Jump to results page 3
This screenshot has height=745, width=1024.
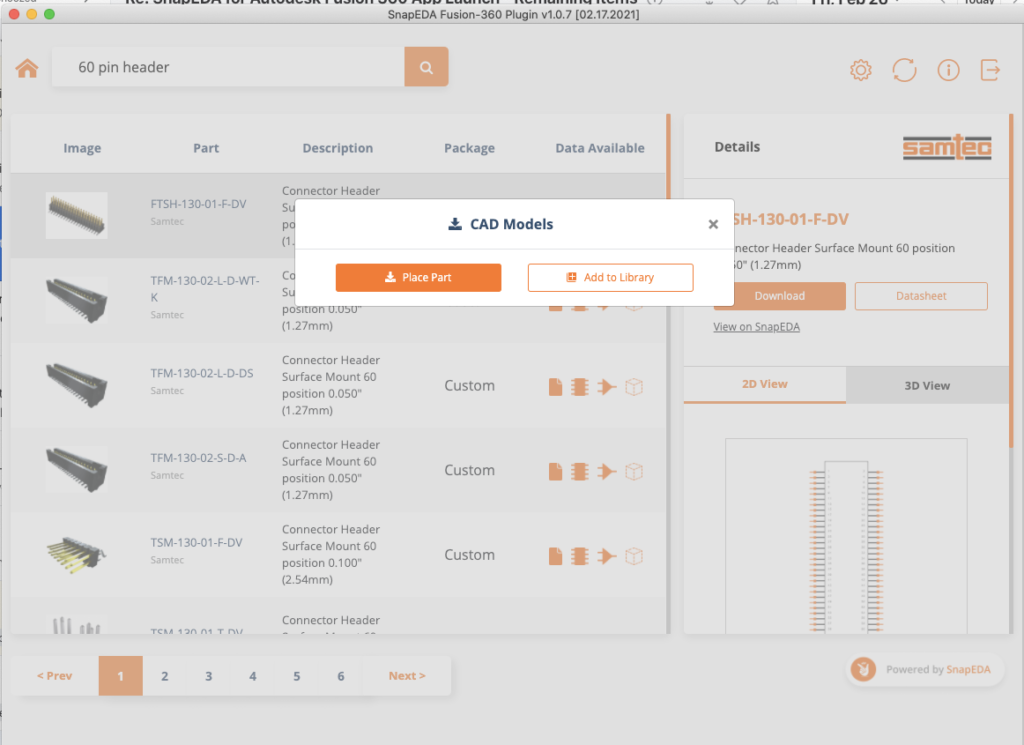(x=208, y=676)
